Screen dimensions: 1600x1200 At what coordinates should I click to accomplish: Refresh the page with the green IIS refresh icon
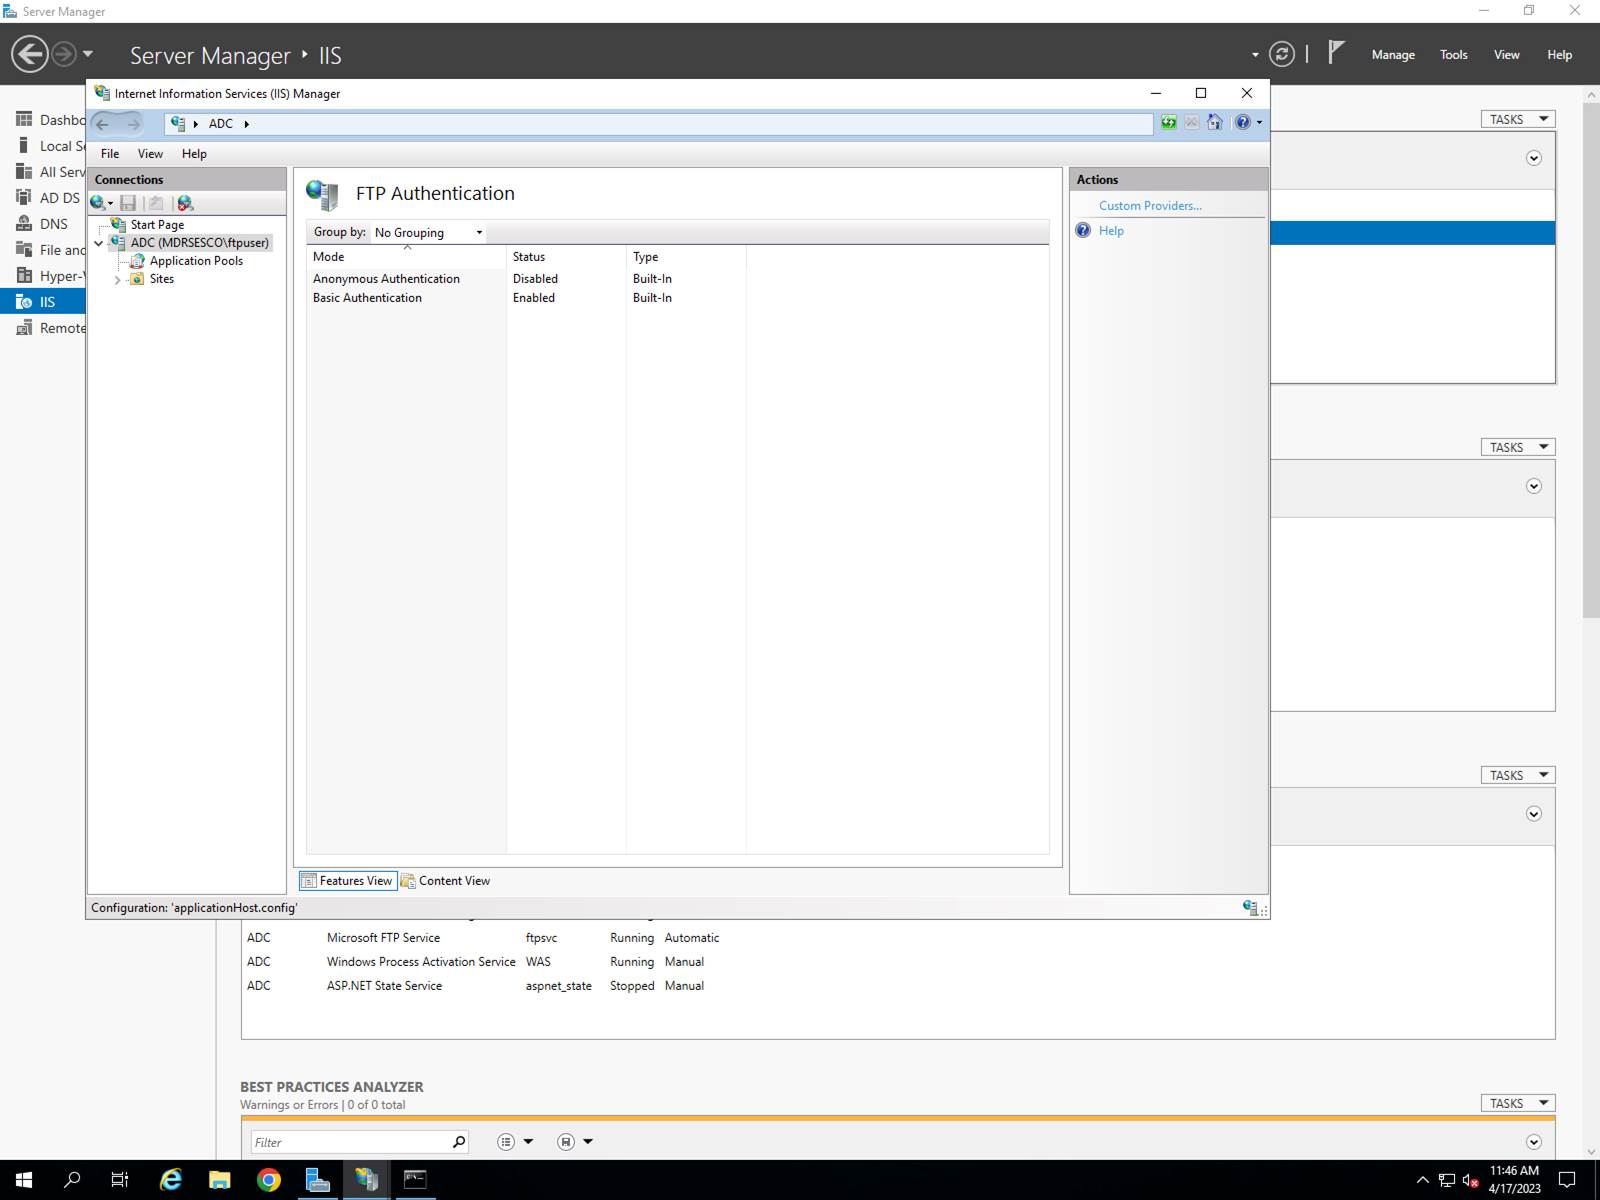click(x=1168, y=123)
